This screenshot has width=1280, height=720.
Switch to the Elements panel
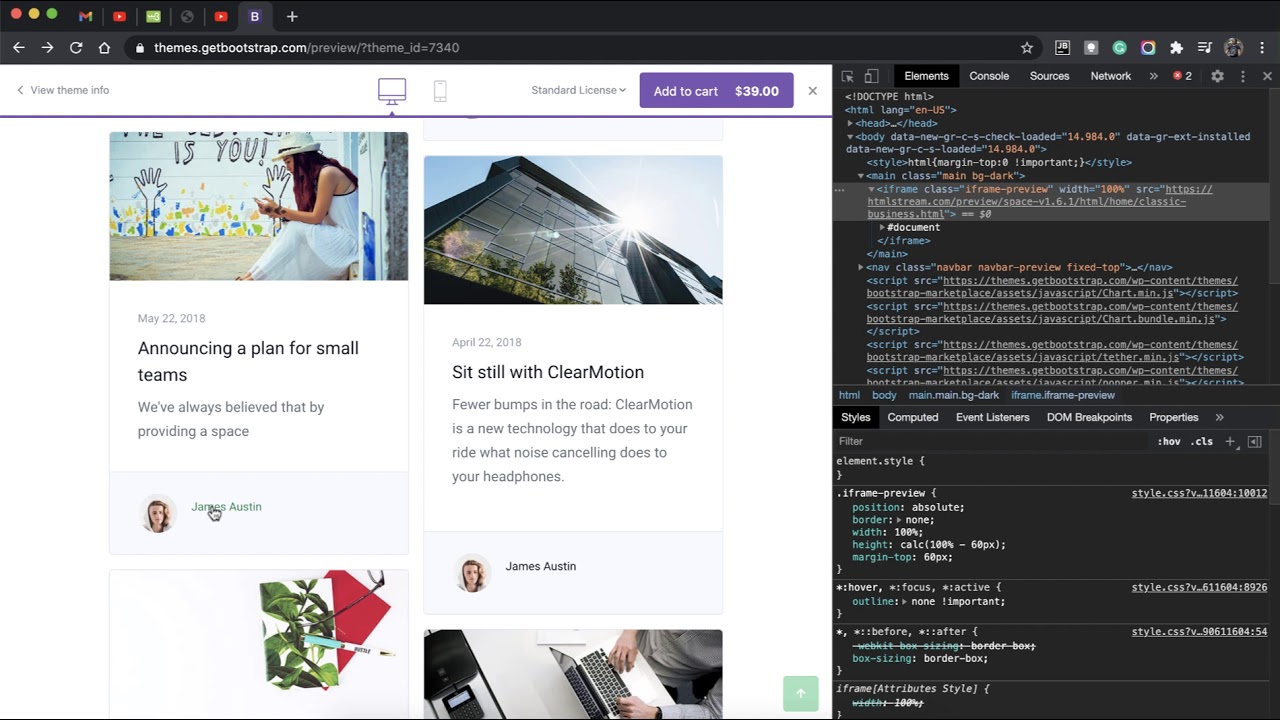(926, 76)
